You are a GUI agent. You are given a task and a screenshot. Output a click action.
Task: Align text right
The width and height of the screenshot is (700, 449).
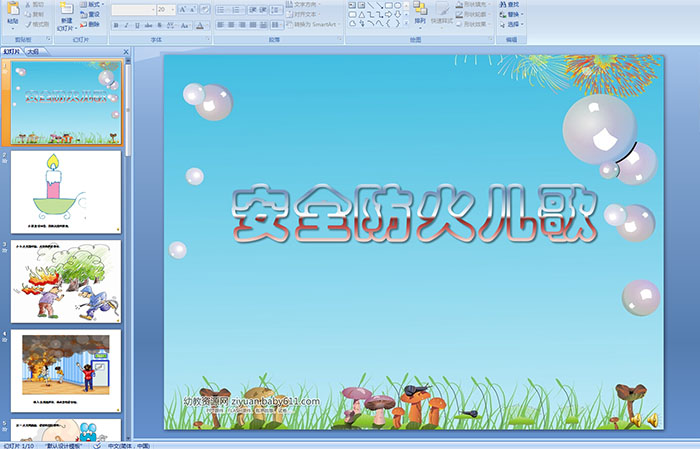click(242, 25)
